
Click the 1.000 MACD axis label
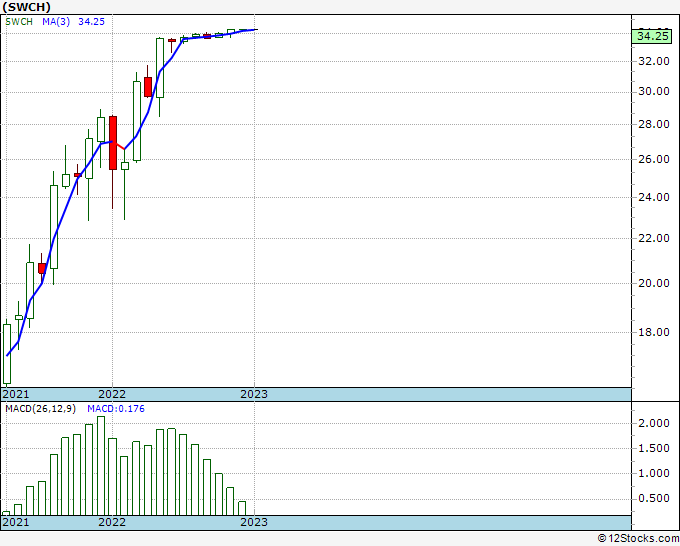[x=654, y=473]
